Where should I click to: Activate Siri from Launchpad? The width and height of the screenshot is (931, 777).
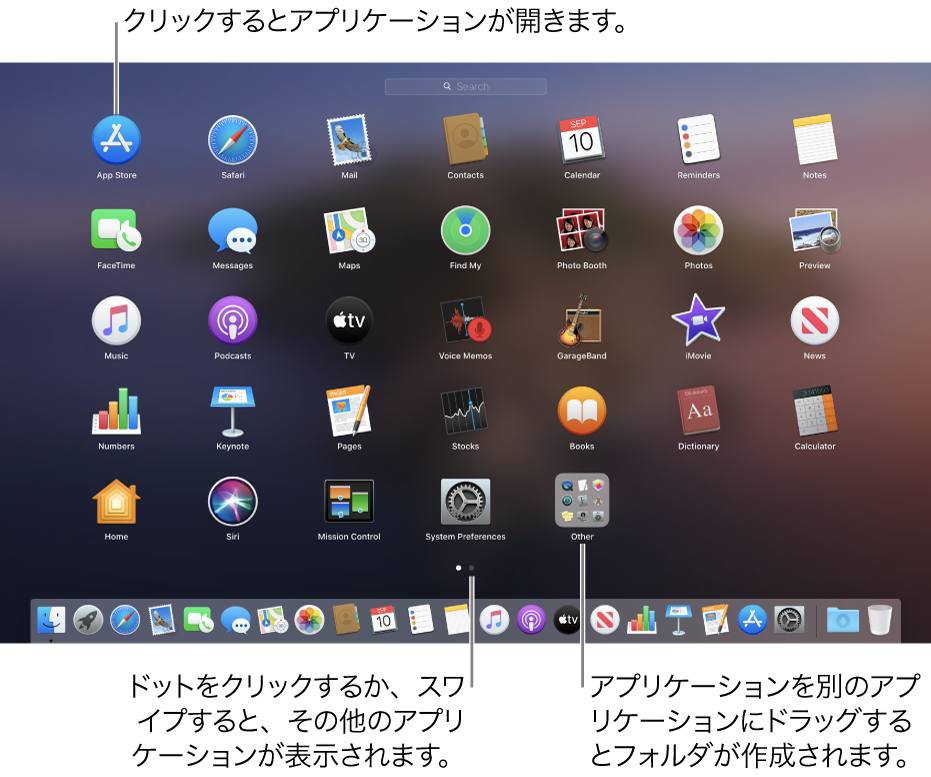coord(233,501)
